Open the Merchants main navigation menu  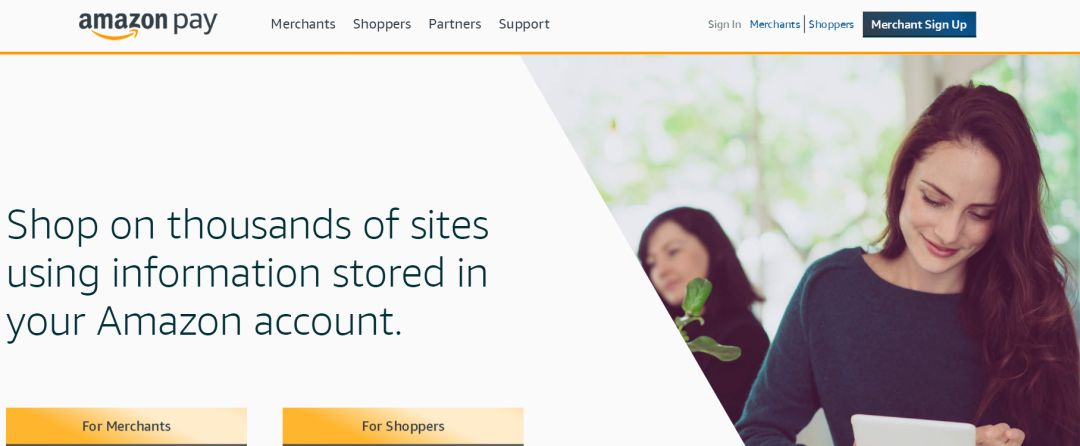[x=303, y=24]
